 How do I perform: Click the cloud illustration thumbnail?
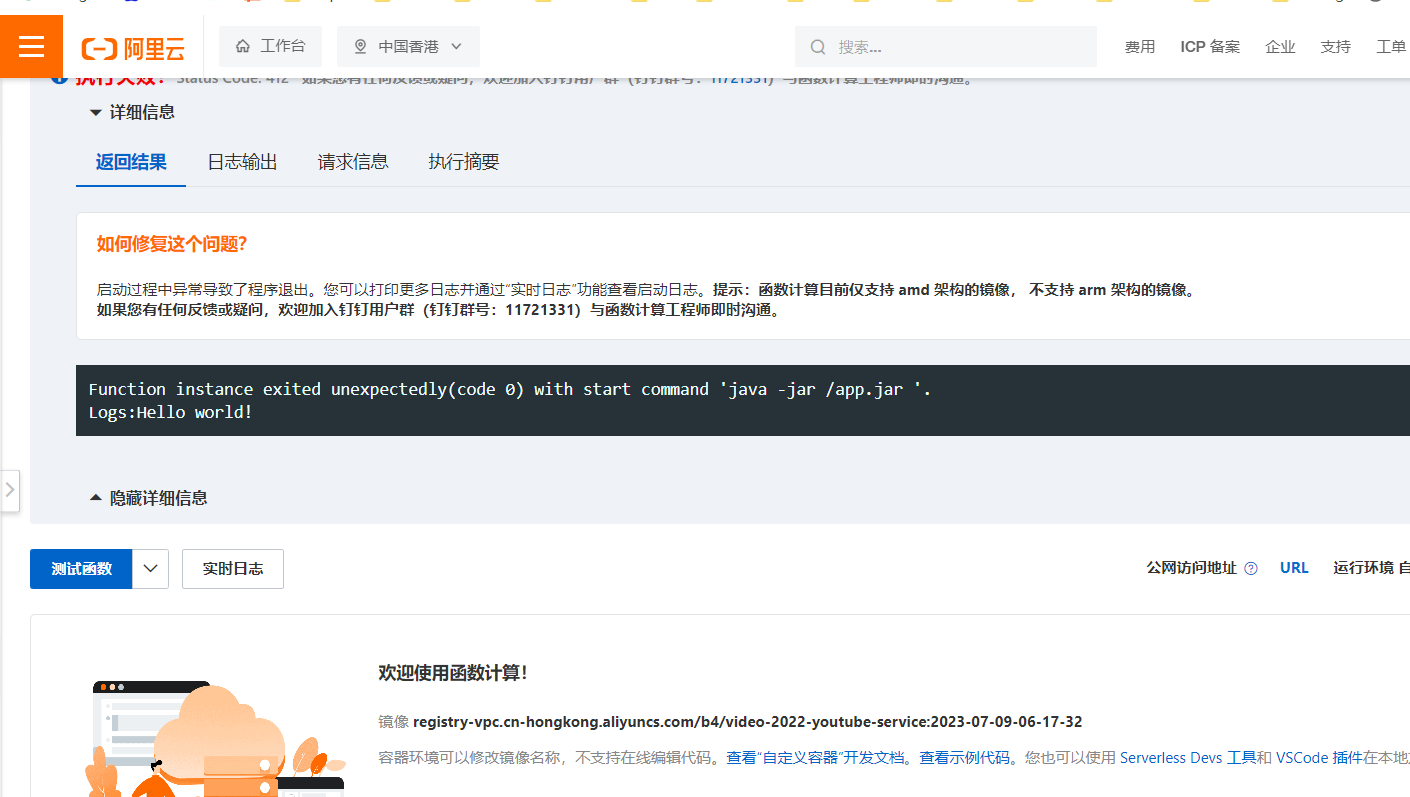215,738
